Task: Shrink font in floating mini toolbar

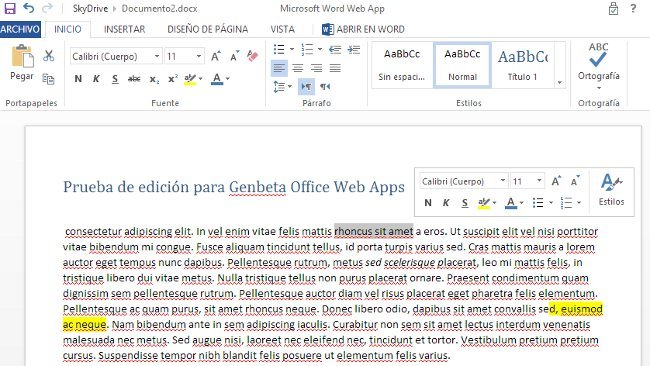Action: (575, 181)
